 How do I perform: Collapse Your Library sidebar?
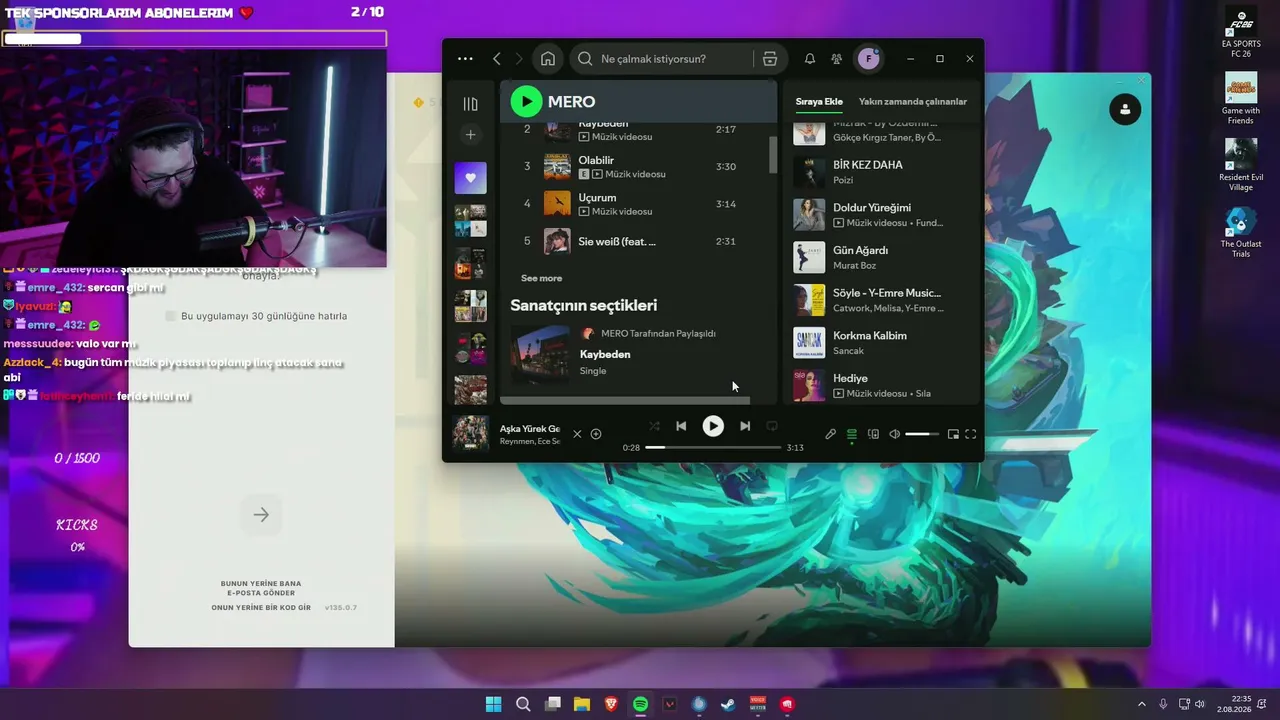pyautogui.click(x=470, y=104)
